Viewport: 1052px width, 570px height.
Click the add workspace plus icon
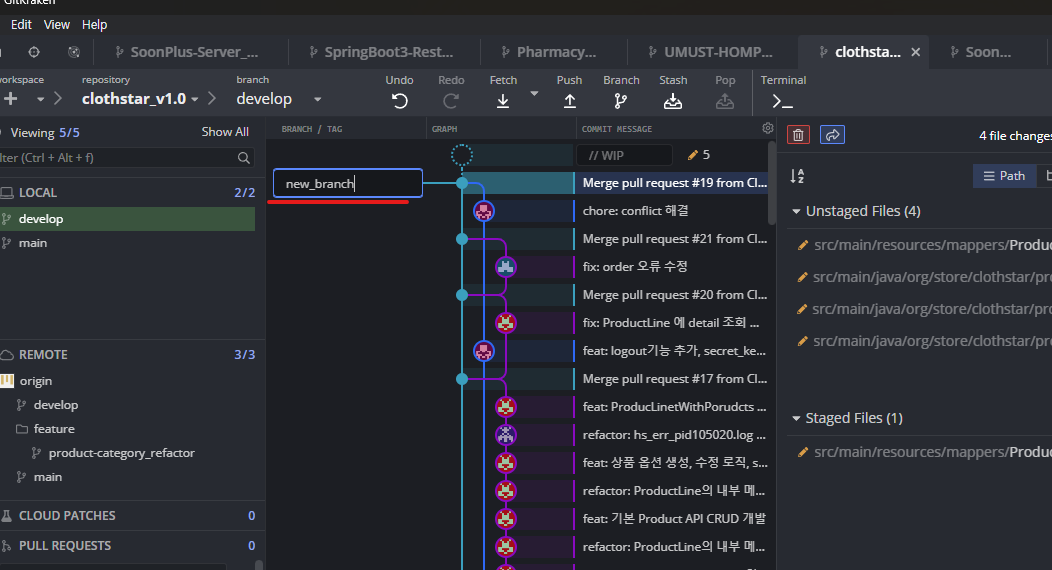coord(11,99)
